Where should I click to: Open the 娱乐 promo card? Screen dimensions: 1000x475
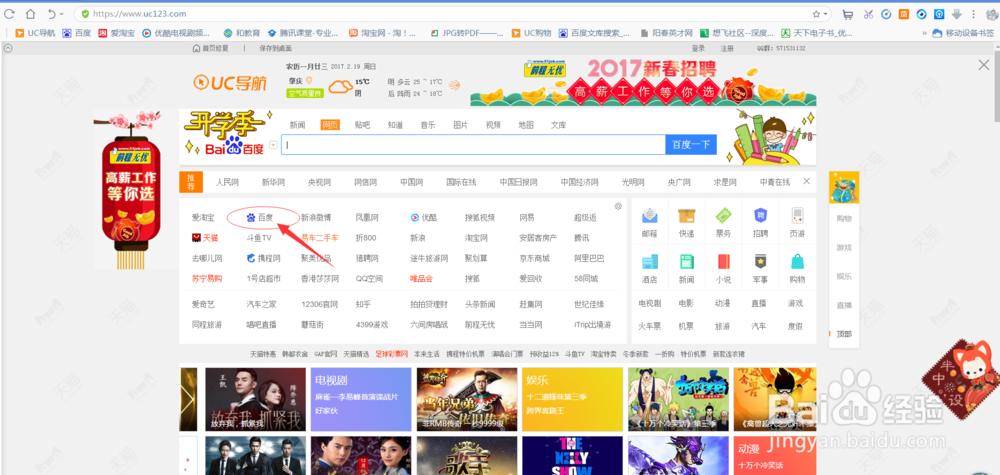click(572, 400)
